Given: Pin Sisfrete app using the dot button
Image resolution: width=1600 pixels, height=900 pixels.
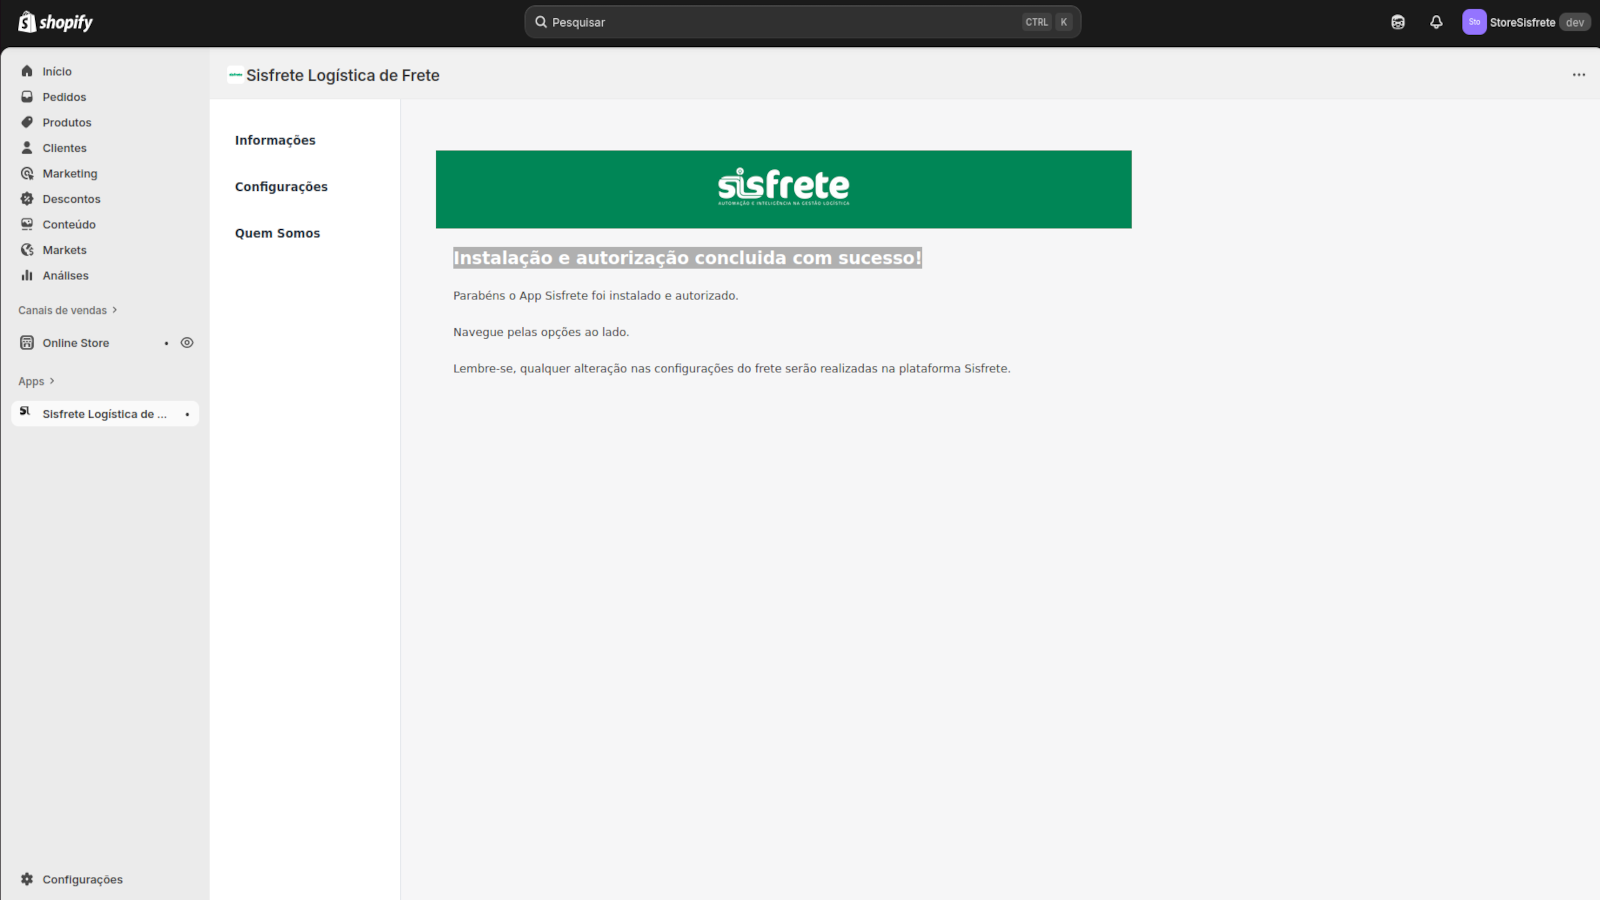Looking at the screenshot, I should pos(187,414).
